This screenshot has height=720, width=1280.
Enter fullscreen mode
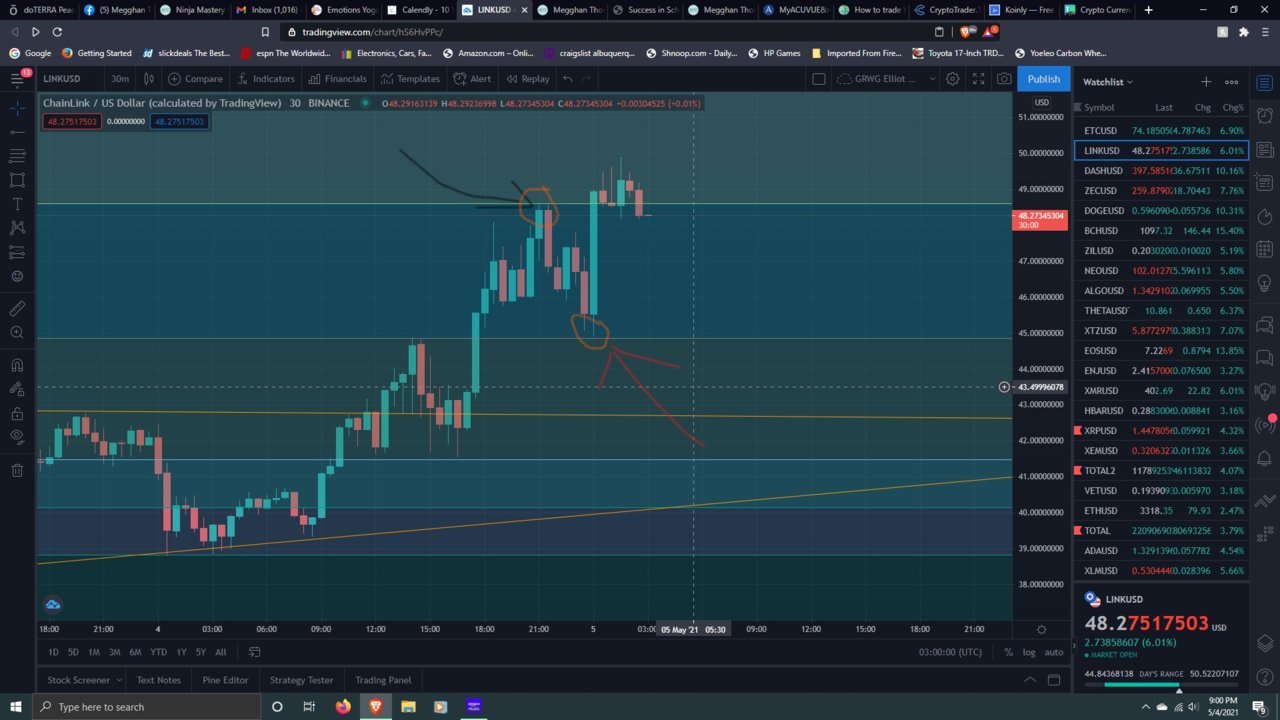coord(979,79)
